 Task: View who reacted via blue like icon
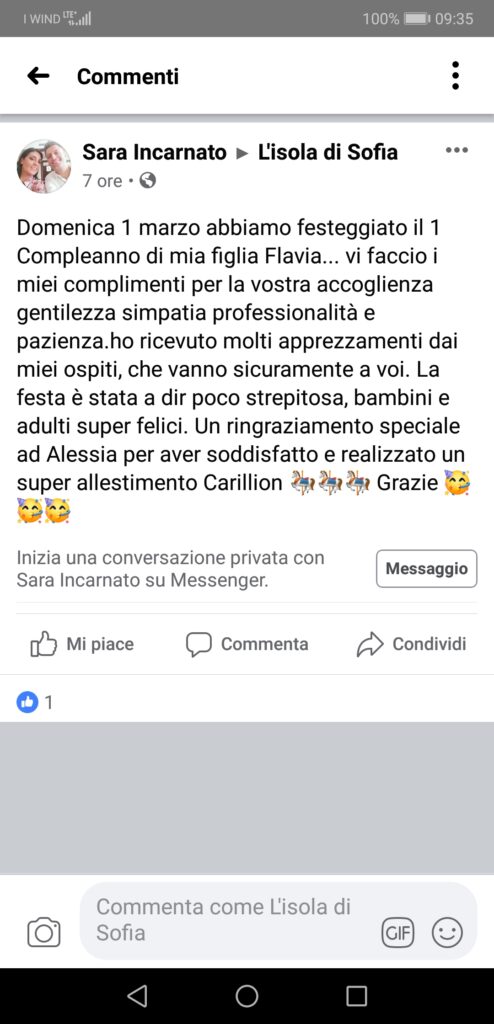point(27,702)
